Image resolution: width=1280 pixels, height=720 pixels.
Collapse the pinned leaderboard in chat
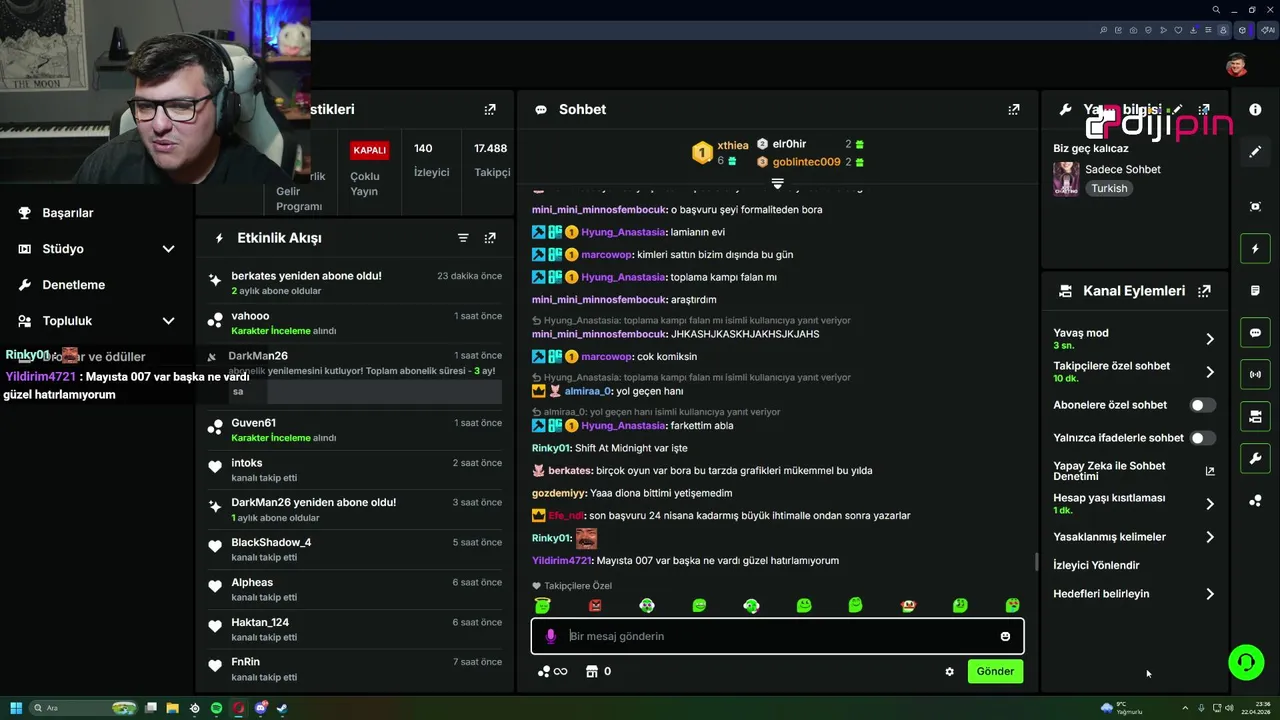click(777, 184)
